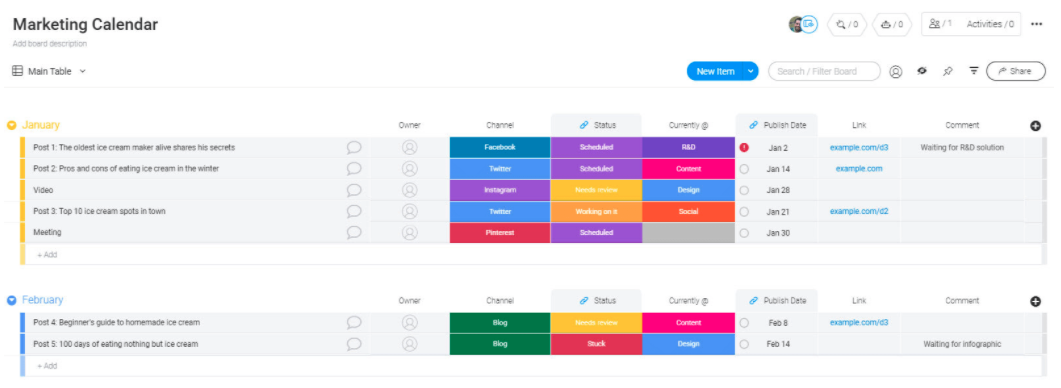This screenshot has width=1061, height=388.
Task: Change Facebook channel label for Post 1
Action: coord(500,147)
